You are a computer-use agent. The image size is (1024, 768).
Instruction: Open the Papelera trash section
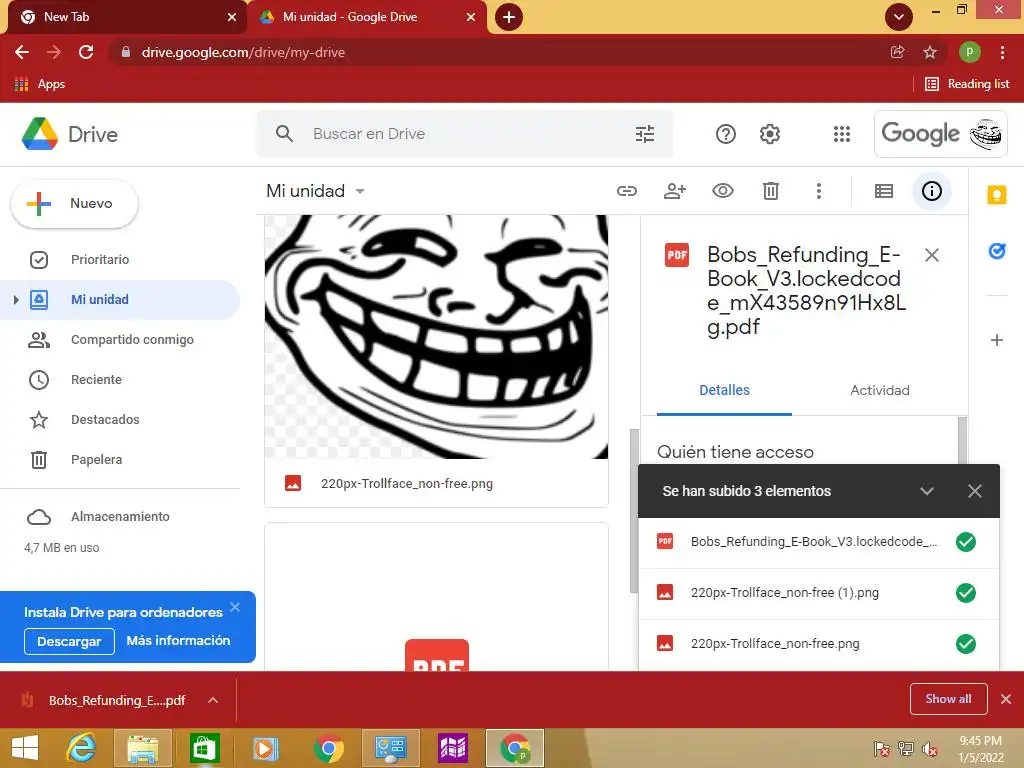[96, 460]
